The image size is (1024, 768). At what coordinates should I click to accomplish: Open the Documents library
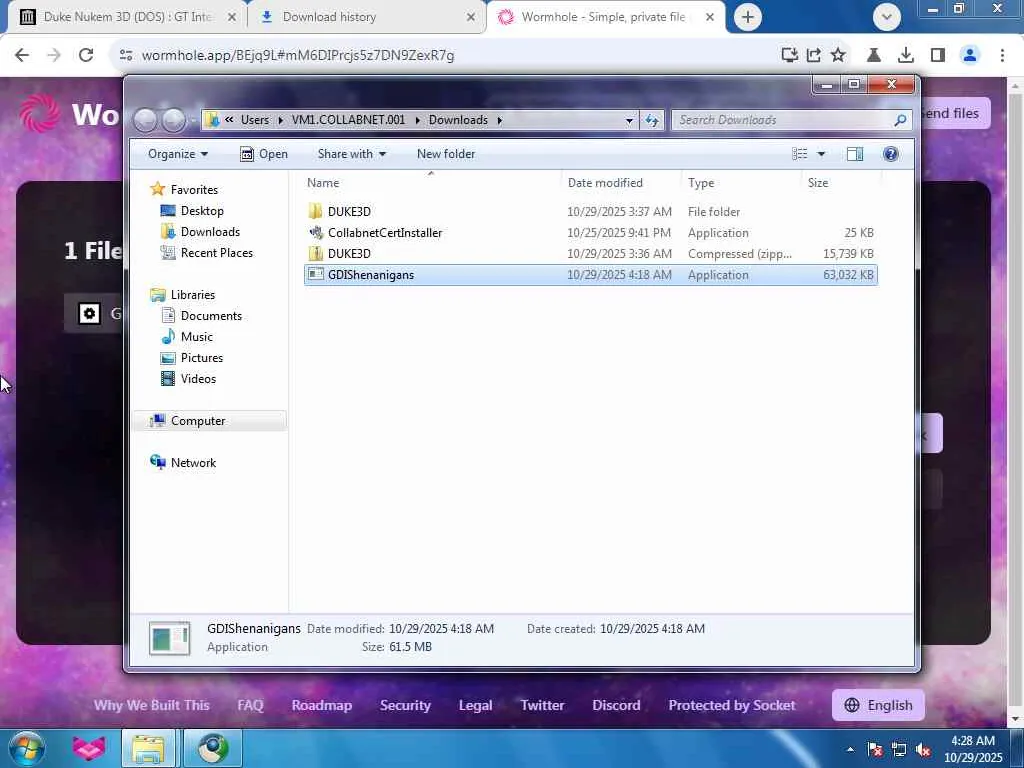[x=211, y=315]
